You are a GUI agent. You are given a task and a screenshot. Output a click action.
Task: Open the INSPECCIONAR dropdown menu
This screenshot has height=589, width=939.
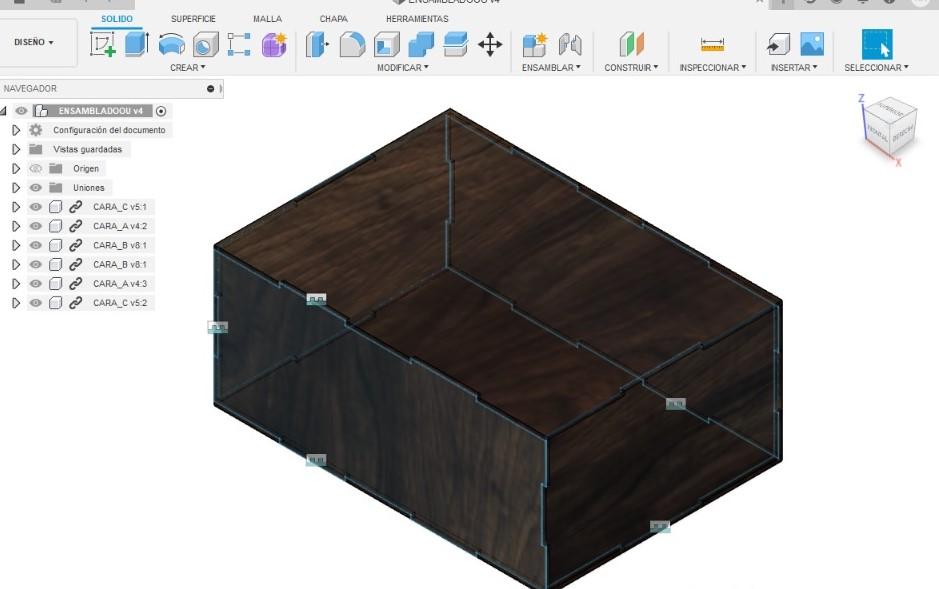[x=713, y=68]
